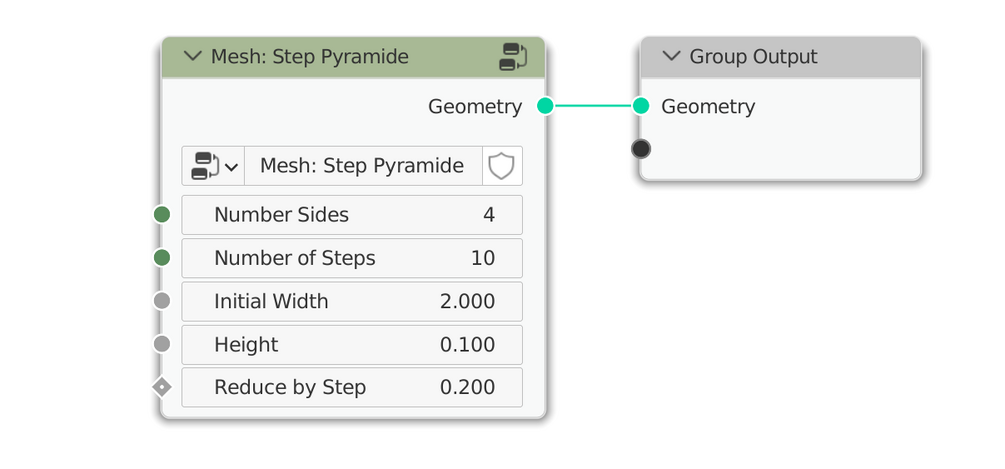The image size is (1005, 469).
Task: Click the Number of Steps input socket
Action: (x=162, y=258)
